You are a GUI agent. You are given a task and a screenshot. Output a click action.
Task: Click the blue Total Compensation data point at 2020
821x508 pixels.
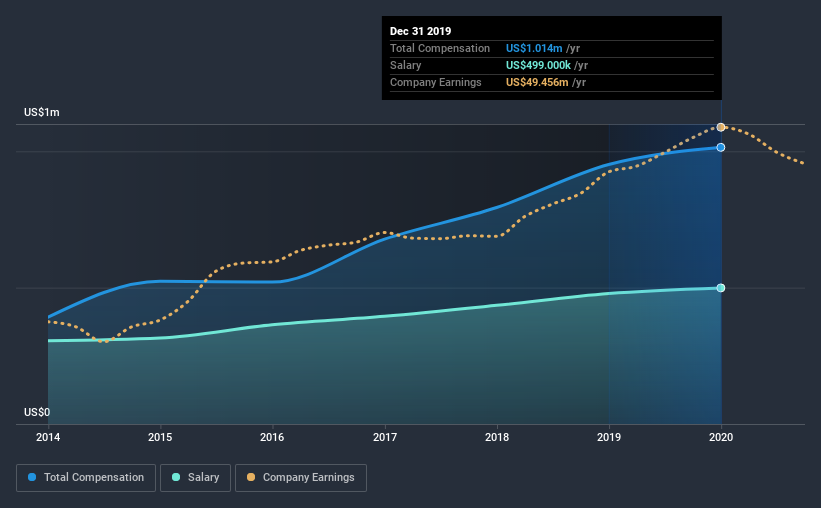point(721,148)
